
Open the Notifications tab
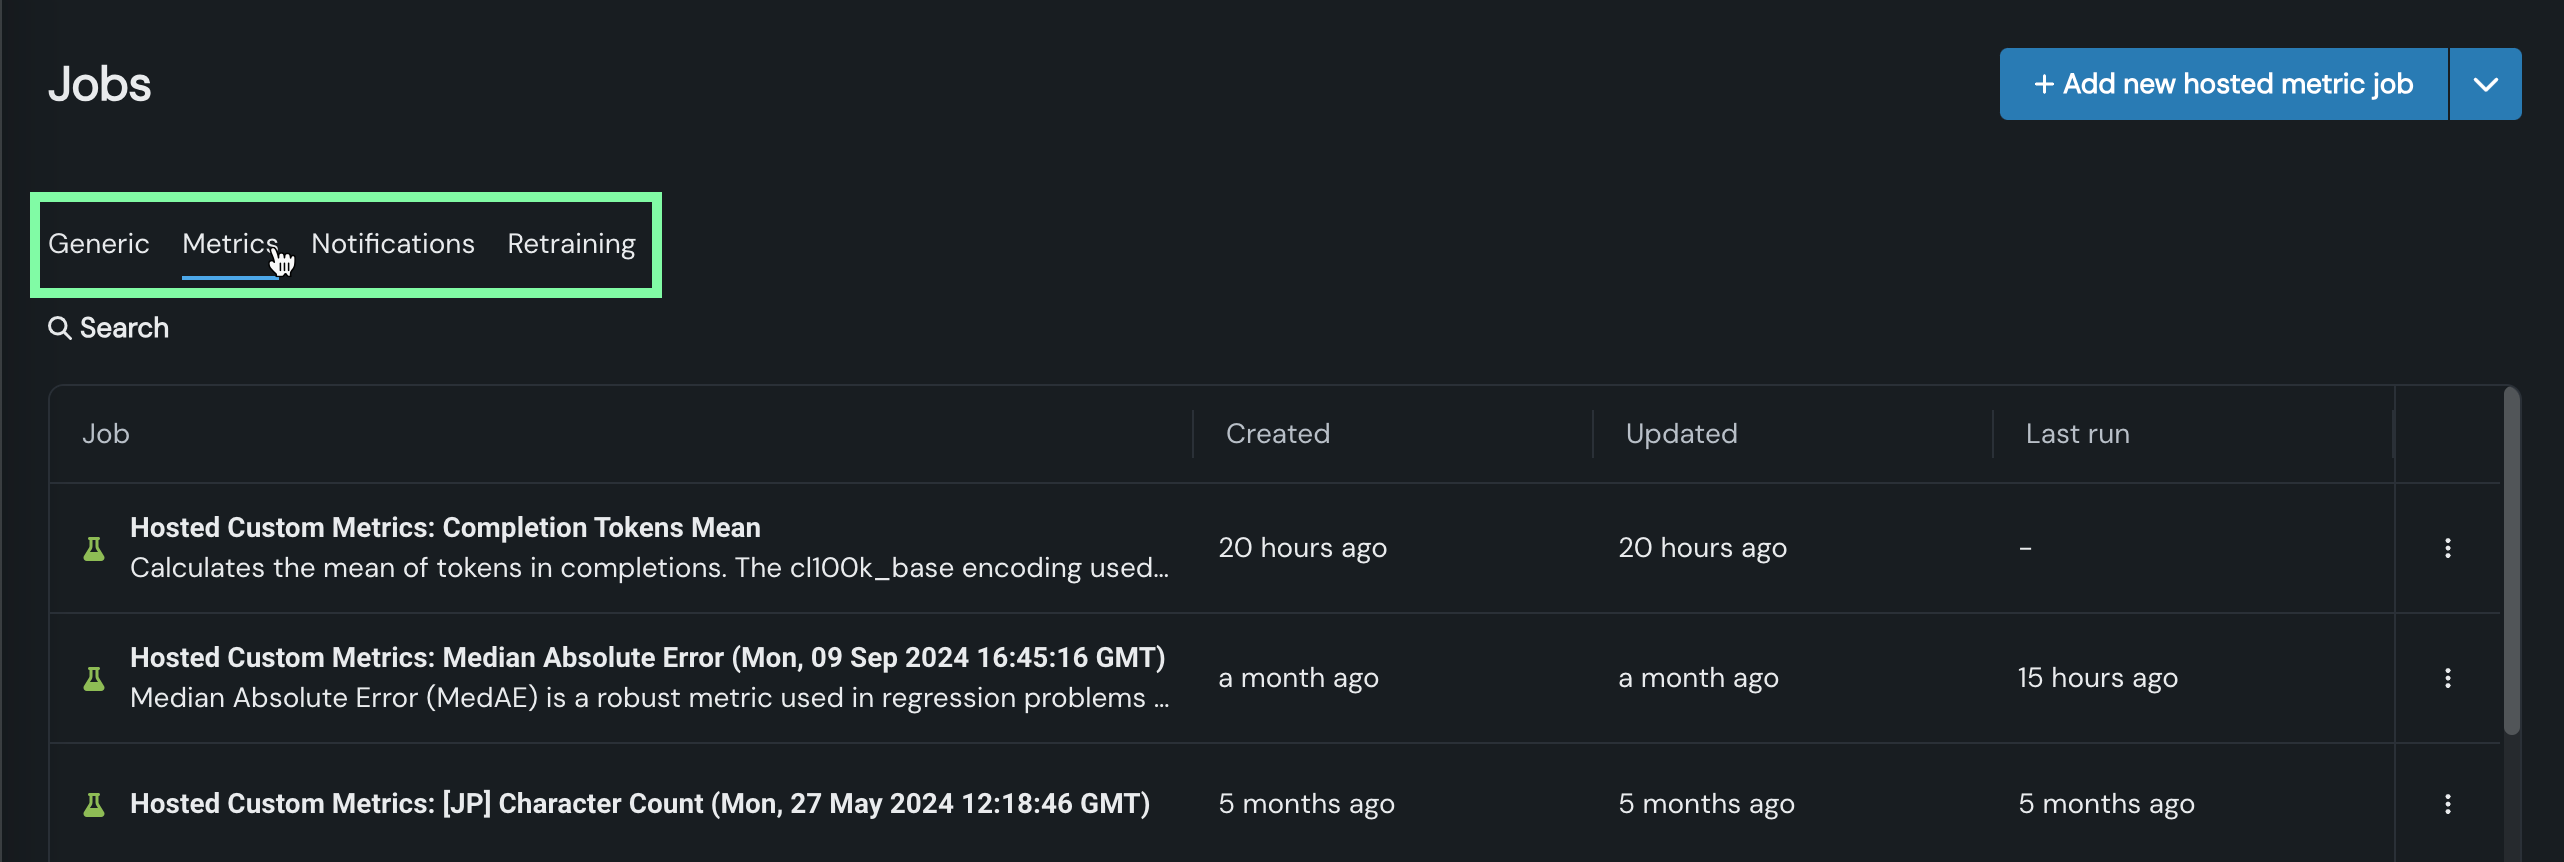[392, 244]
